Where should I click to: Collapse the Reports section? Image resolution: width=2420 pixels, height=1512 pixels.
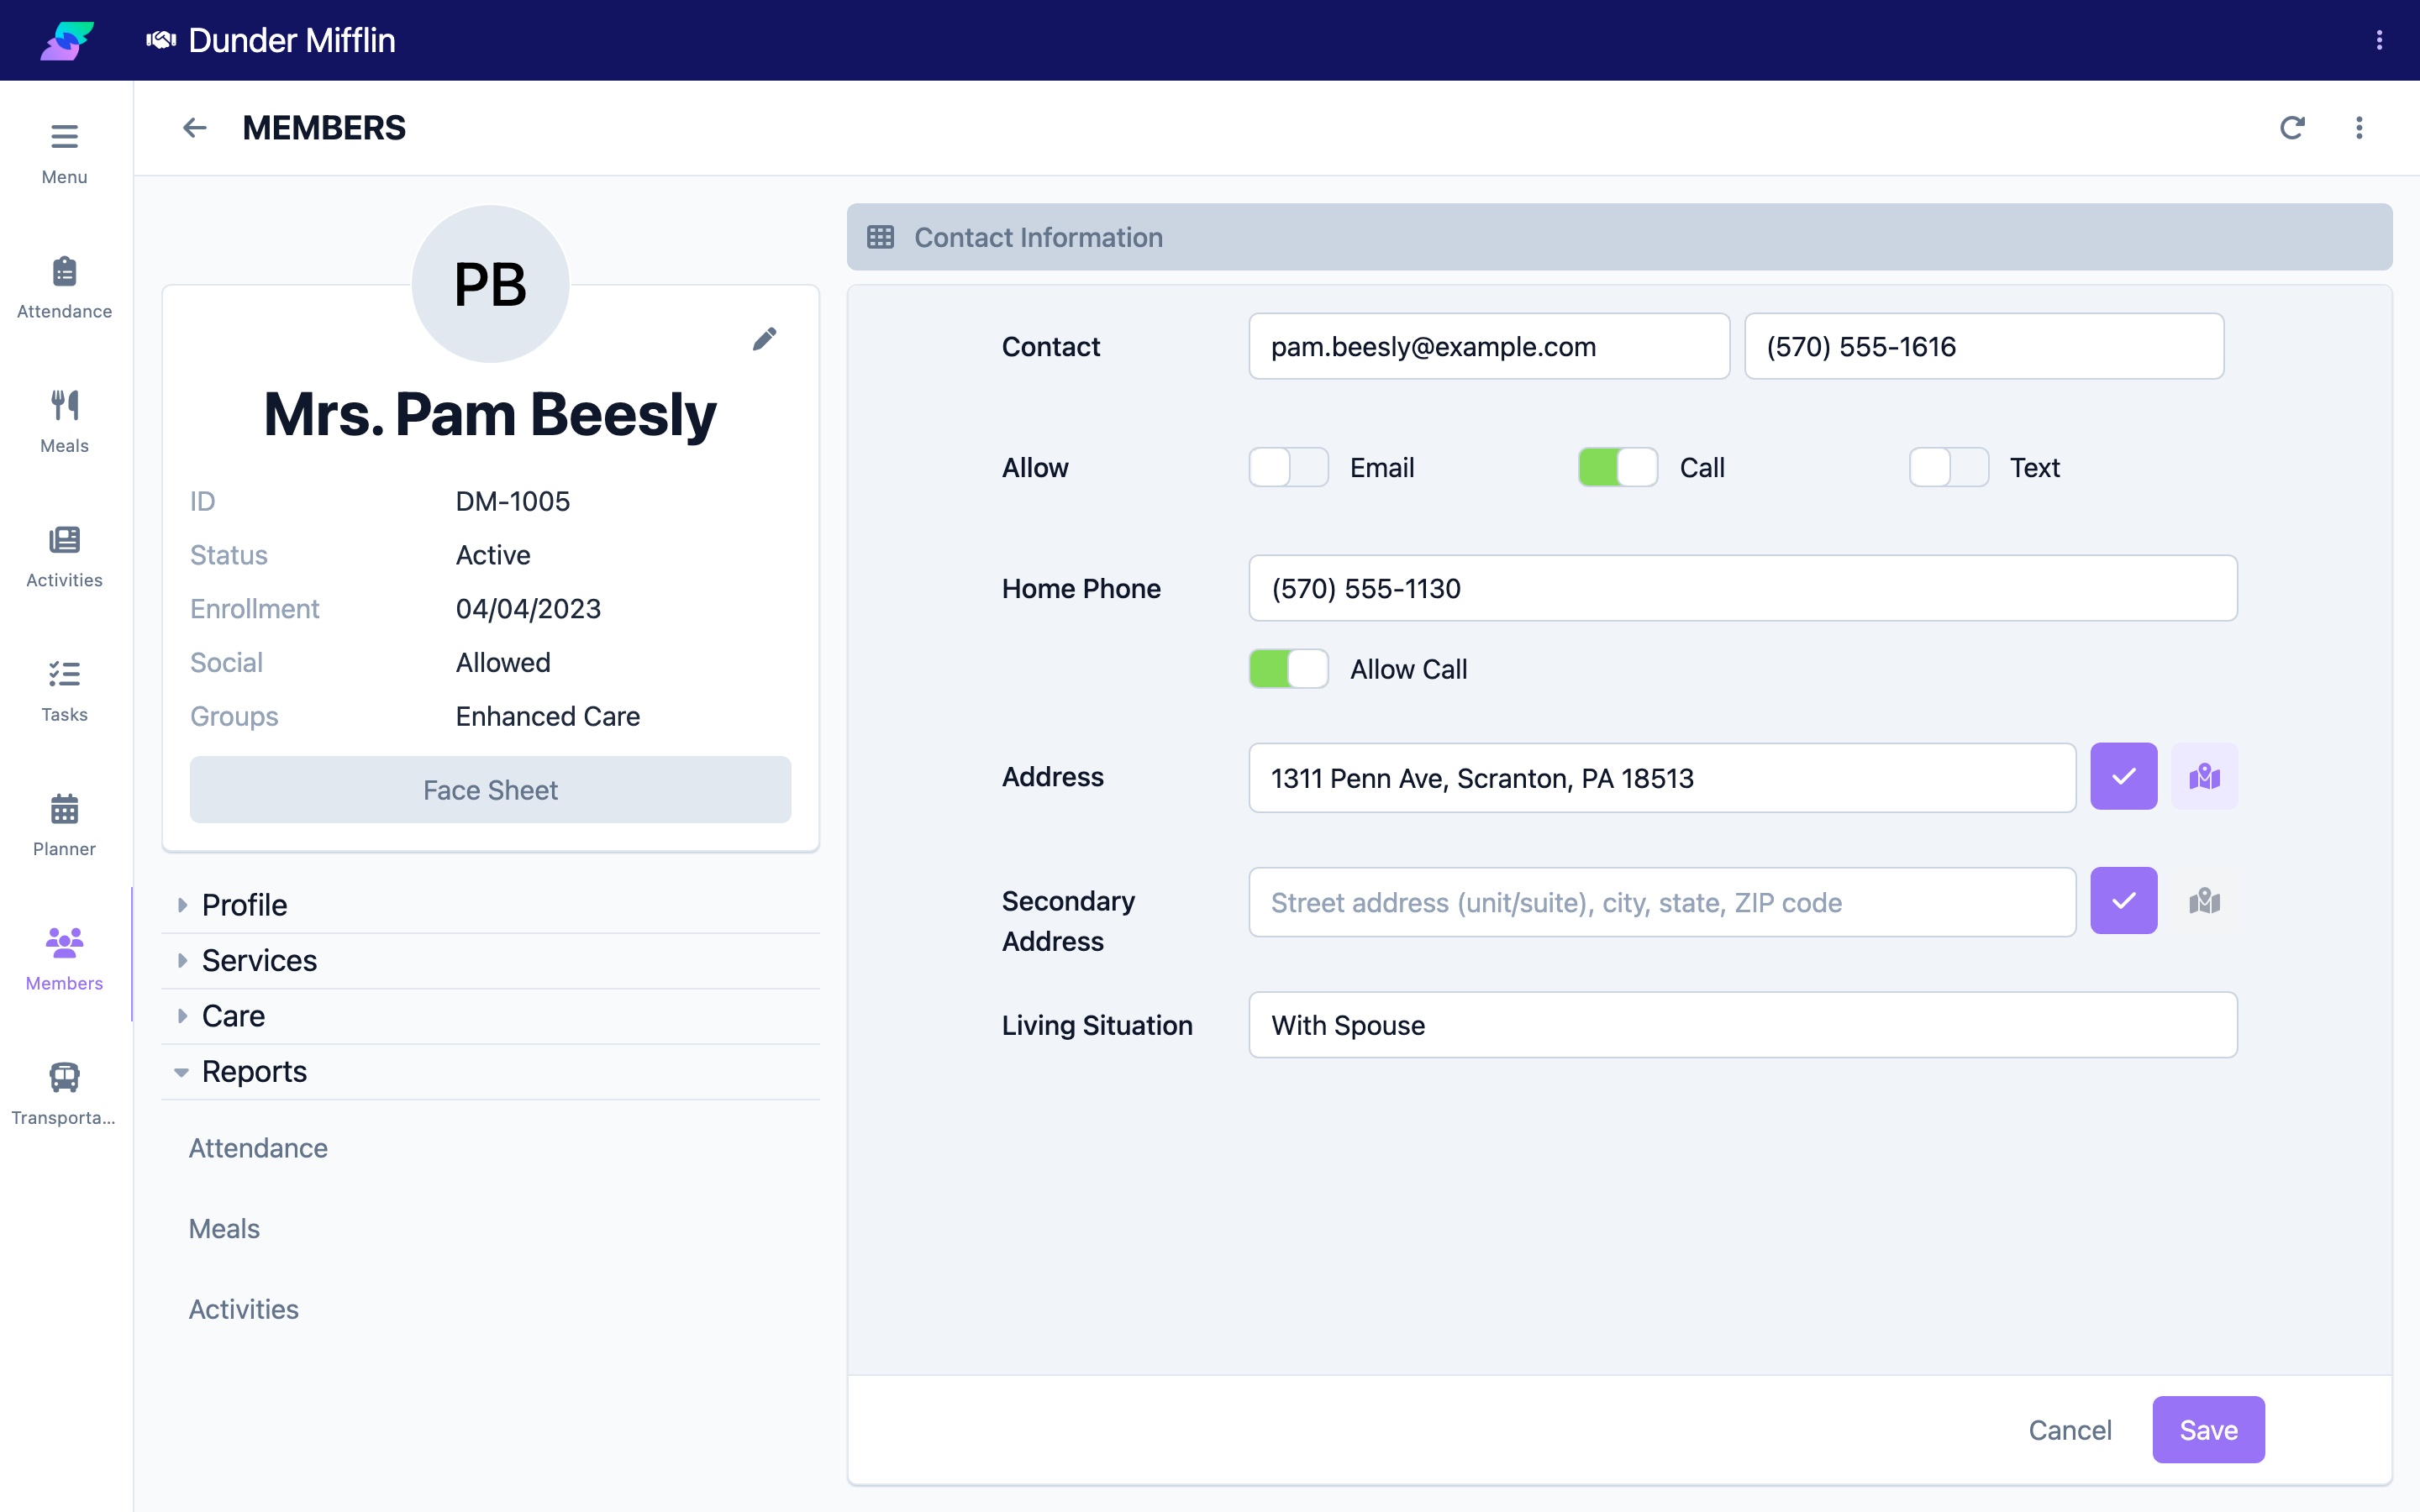(x=490, y=1071)
